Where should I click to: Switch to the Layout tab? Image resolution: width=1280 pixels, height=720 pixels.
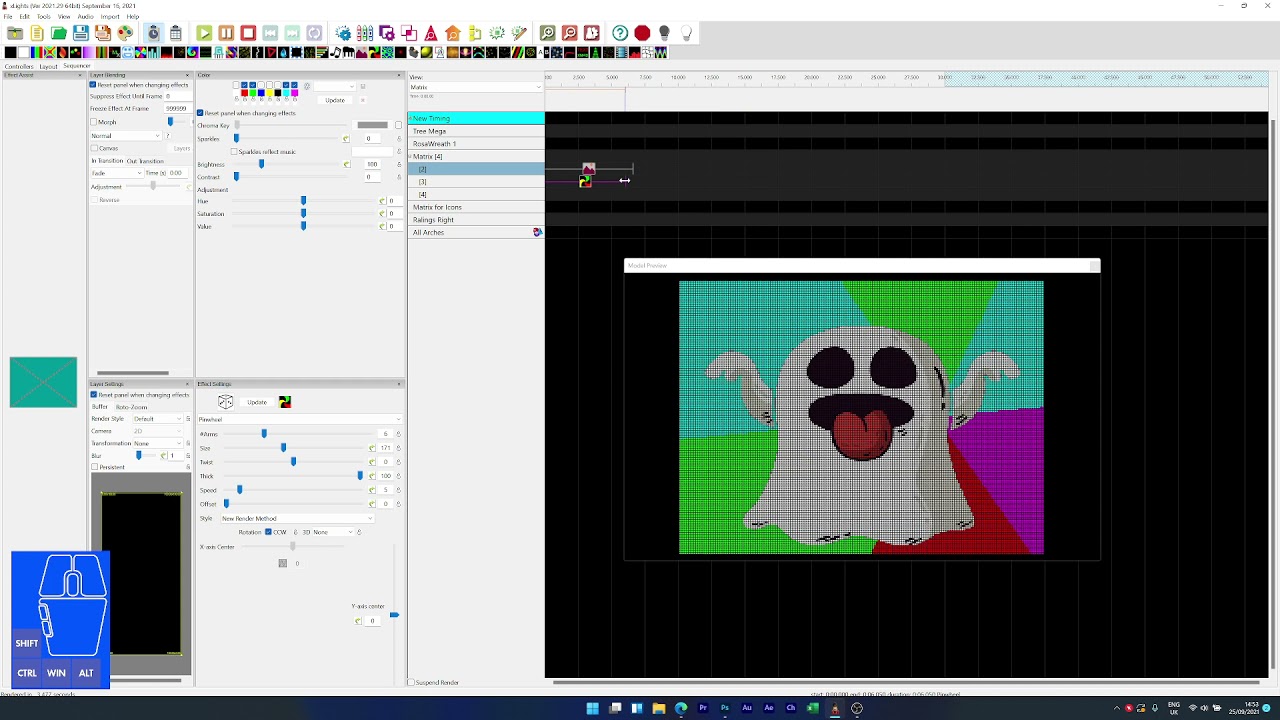48,66
